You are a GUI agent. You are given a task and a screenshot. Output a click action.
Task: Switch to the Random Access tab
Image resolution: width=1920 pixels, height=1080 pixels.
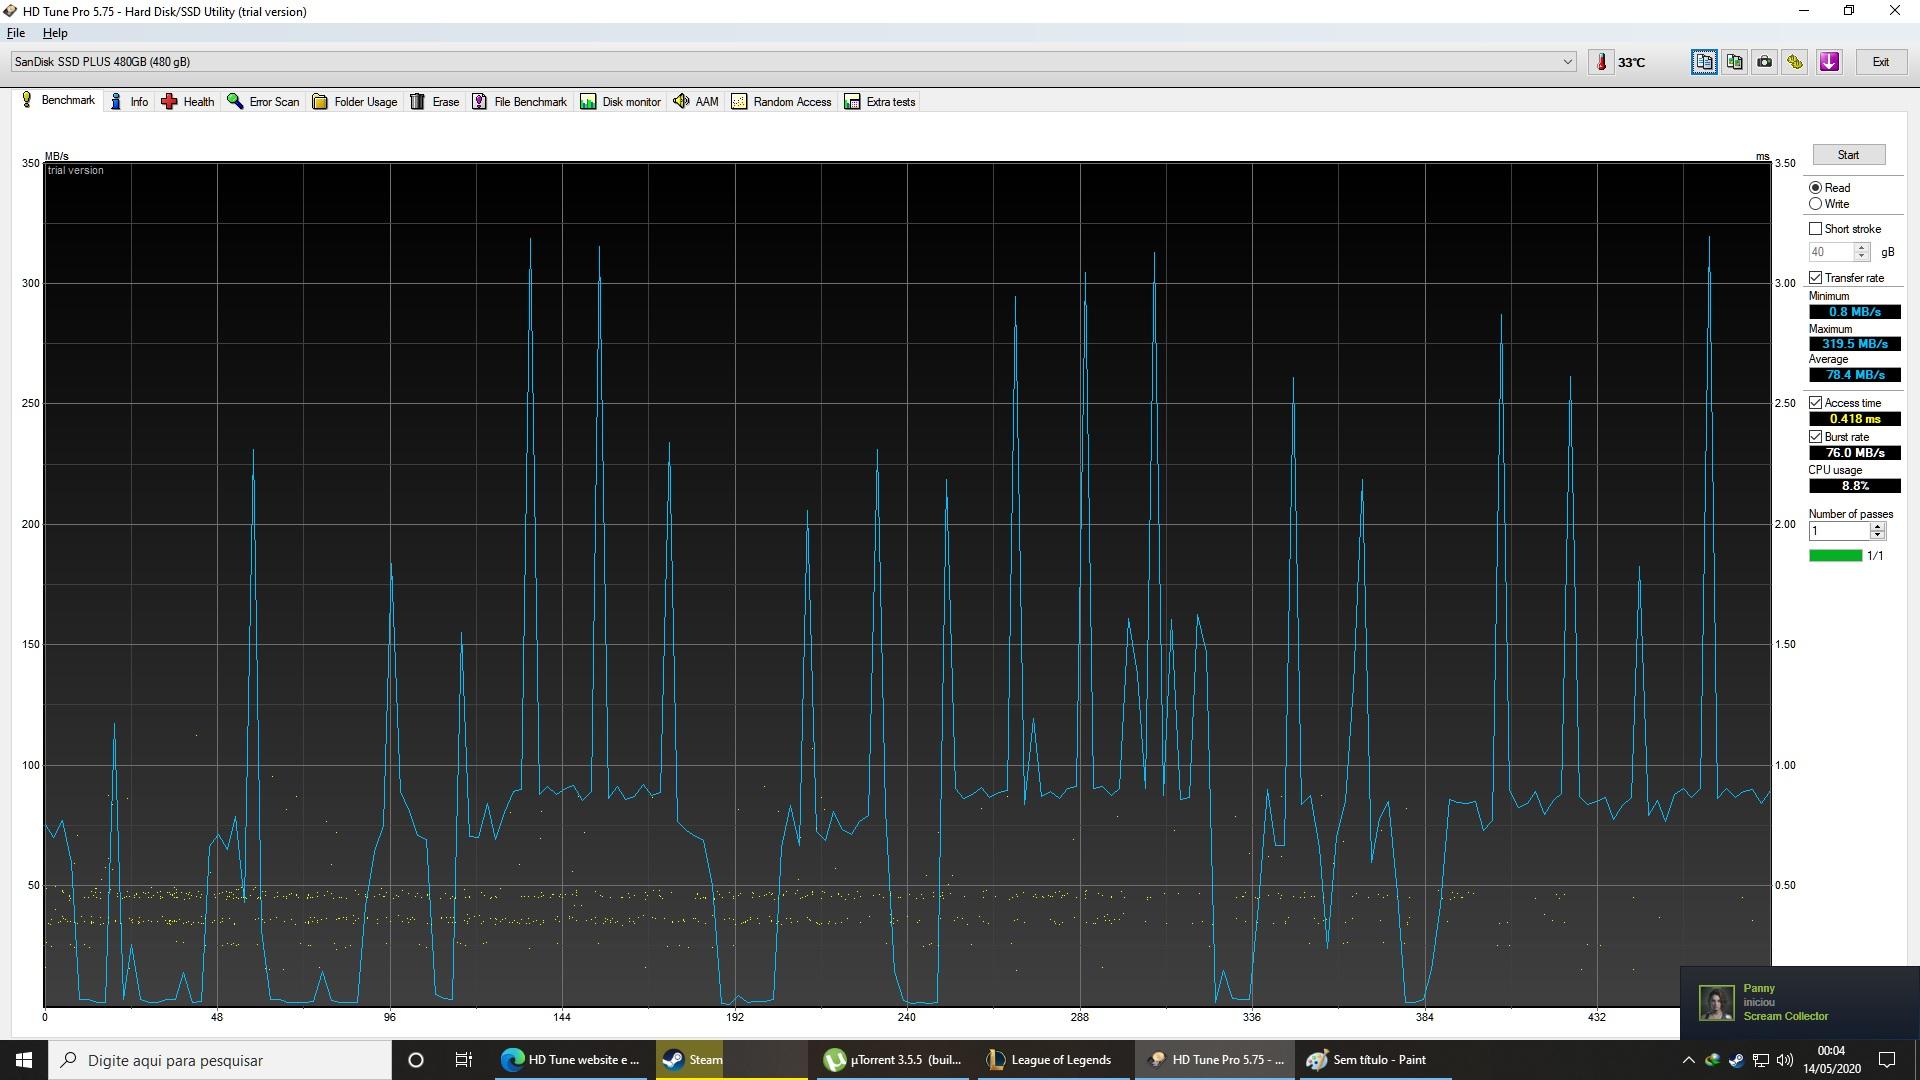pyautogui.click(x=782, y=102)
